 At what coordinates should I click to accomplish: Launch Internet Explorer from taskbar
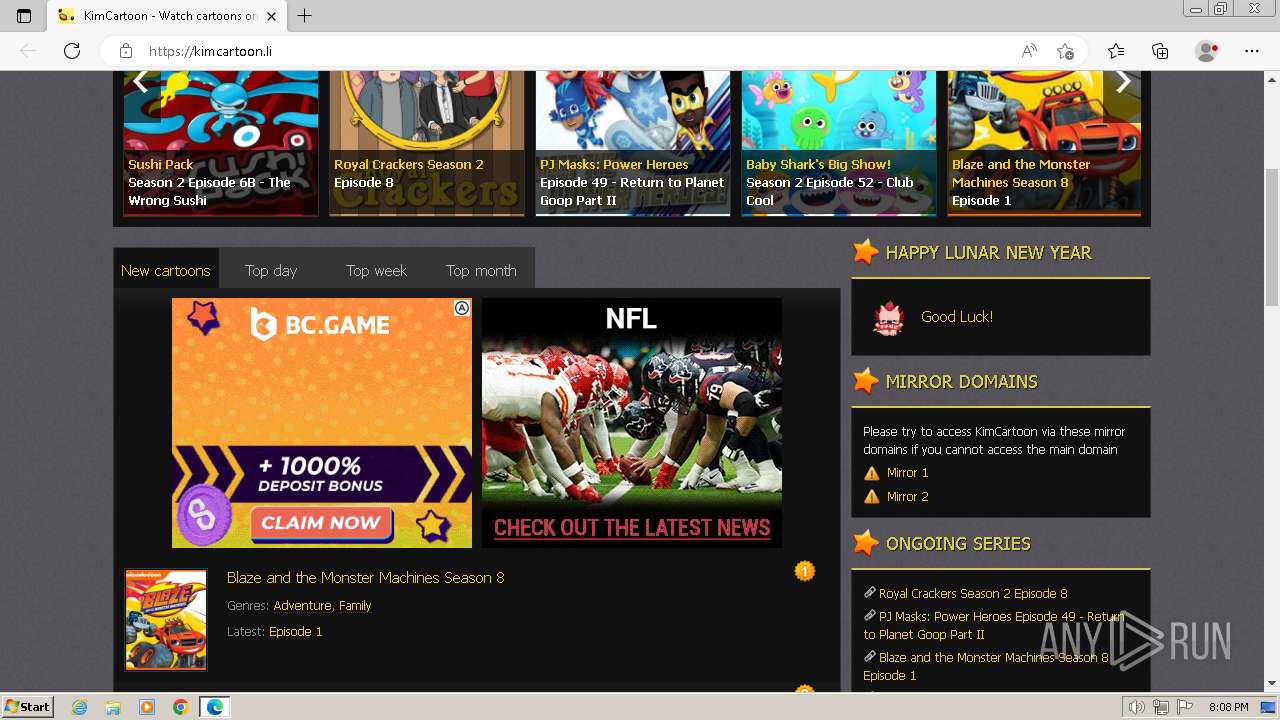(79, 707)
